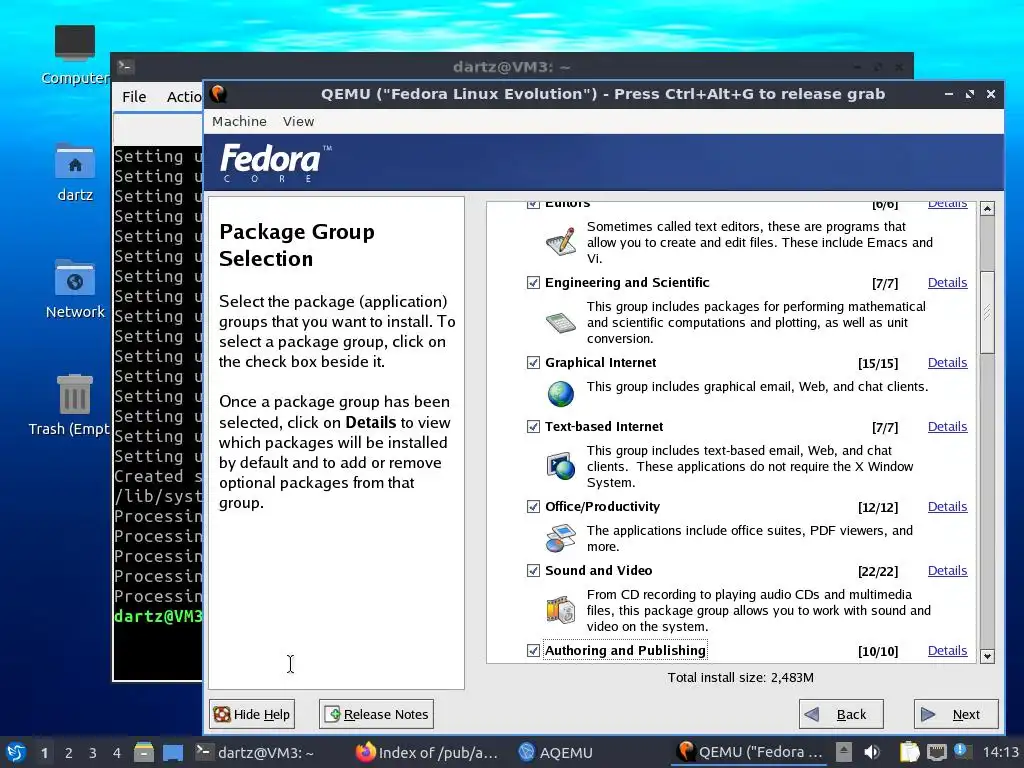Click the Total install size: 2,483M text
Screen dimensions: 1024x768
pos(741,678)
